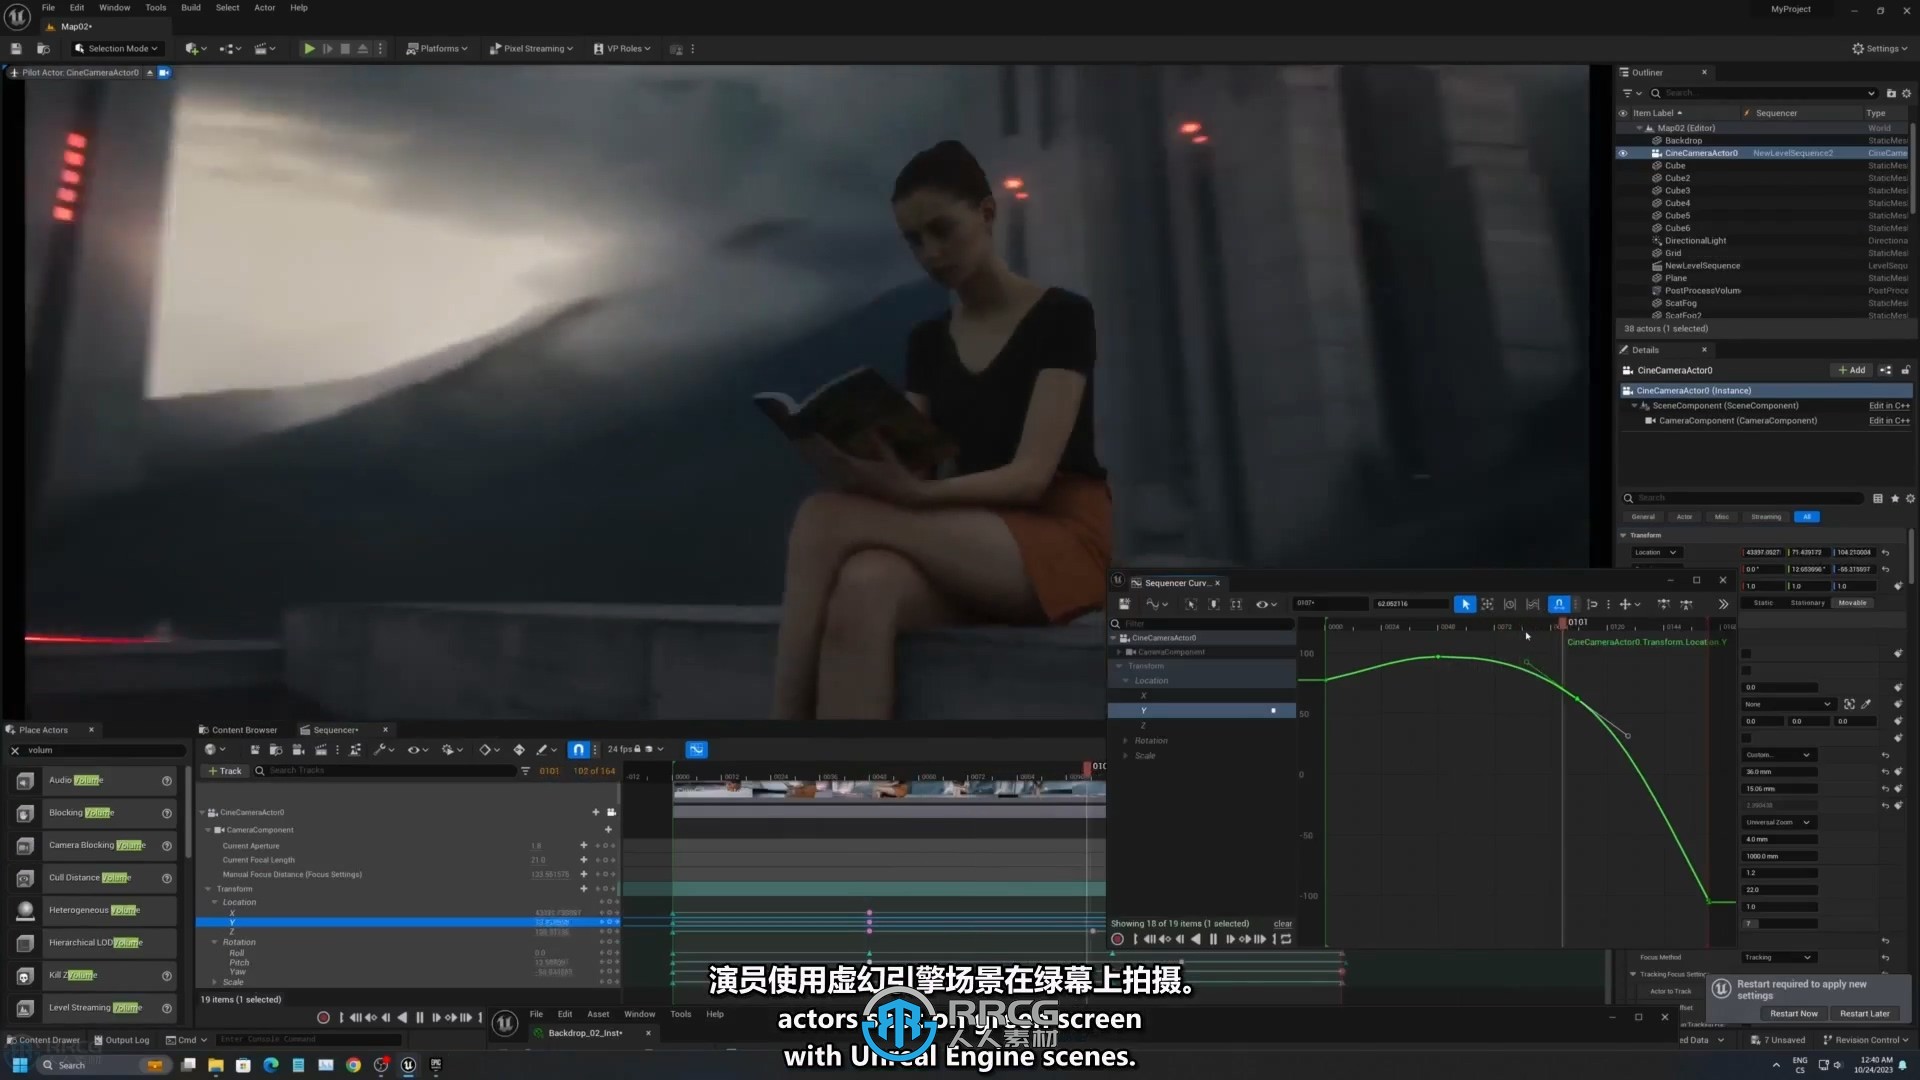Expand the Scale track in Sequencer

tap(215, 982)
